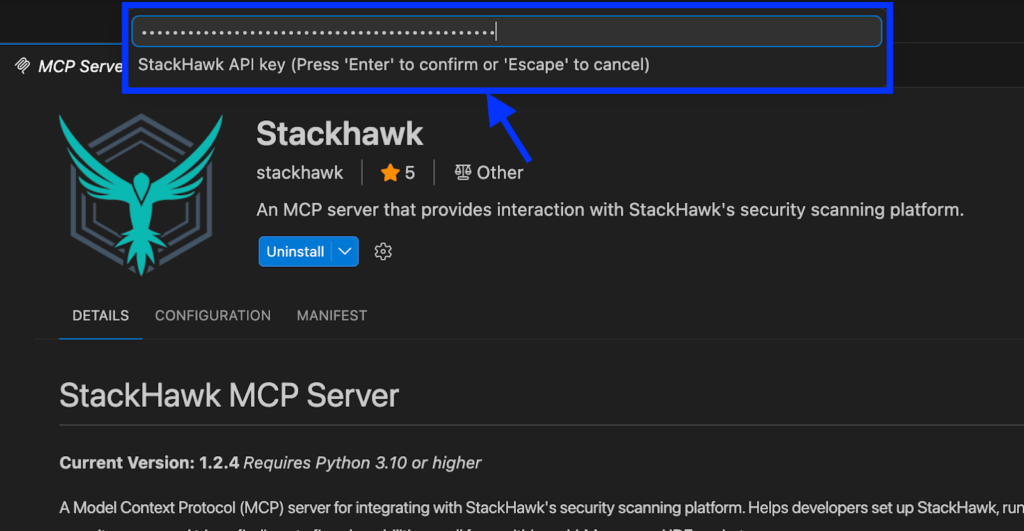Click the star rating icon
This screenshot has height=531, width=1024.
(390, 172)
